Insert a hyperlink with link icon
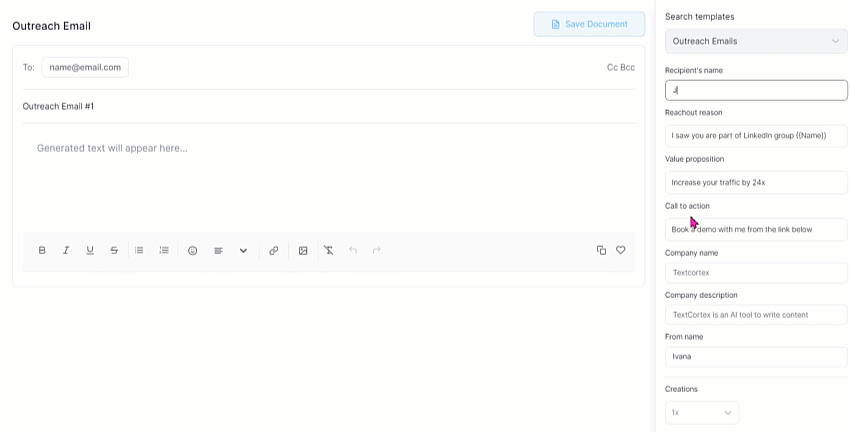The height and width of the screenshot is (432, 850). pos(274,250)
